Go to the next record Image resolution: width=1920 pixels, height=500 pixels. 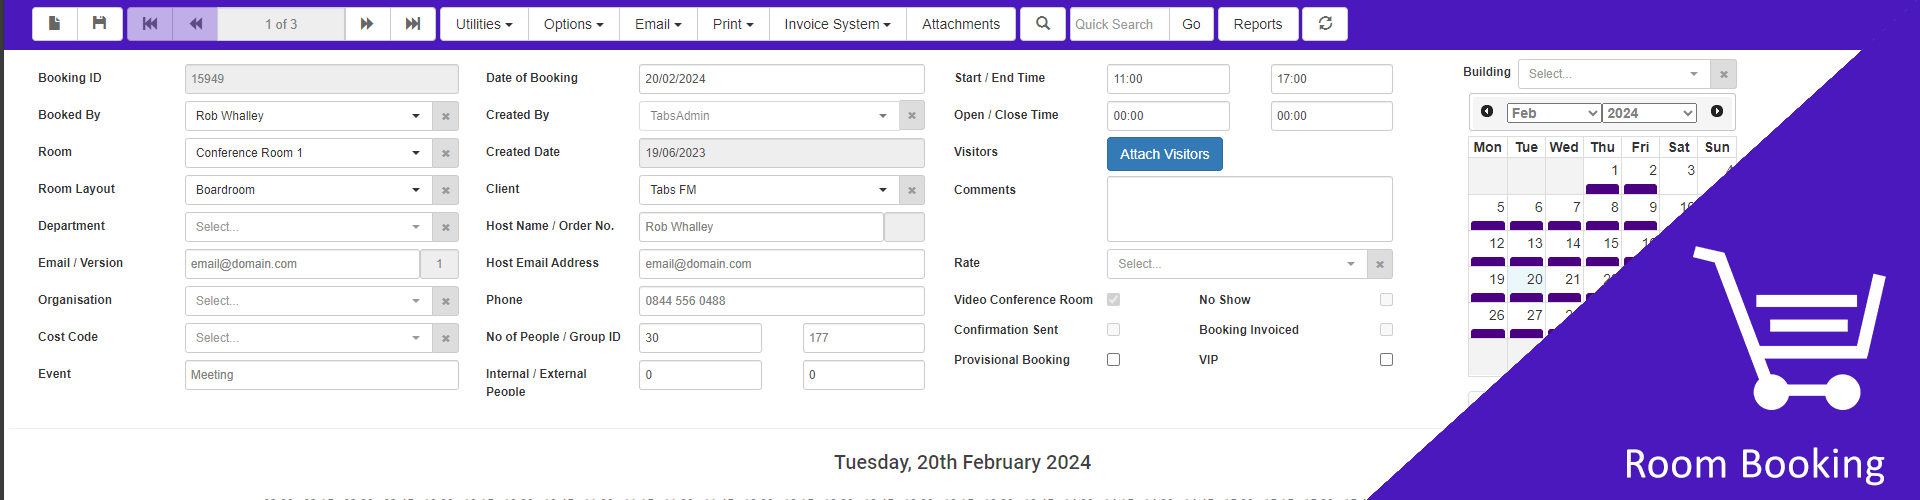[x=367, y=24]
